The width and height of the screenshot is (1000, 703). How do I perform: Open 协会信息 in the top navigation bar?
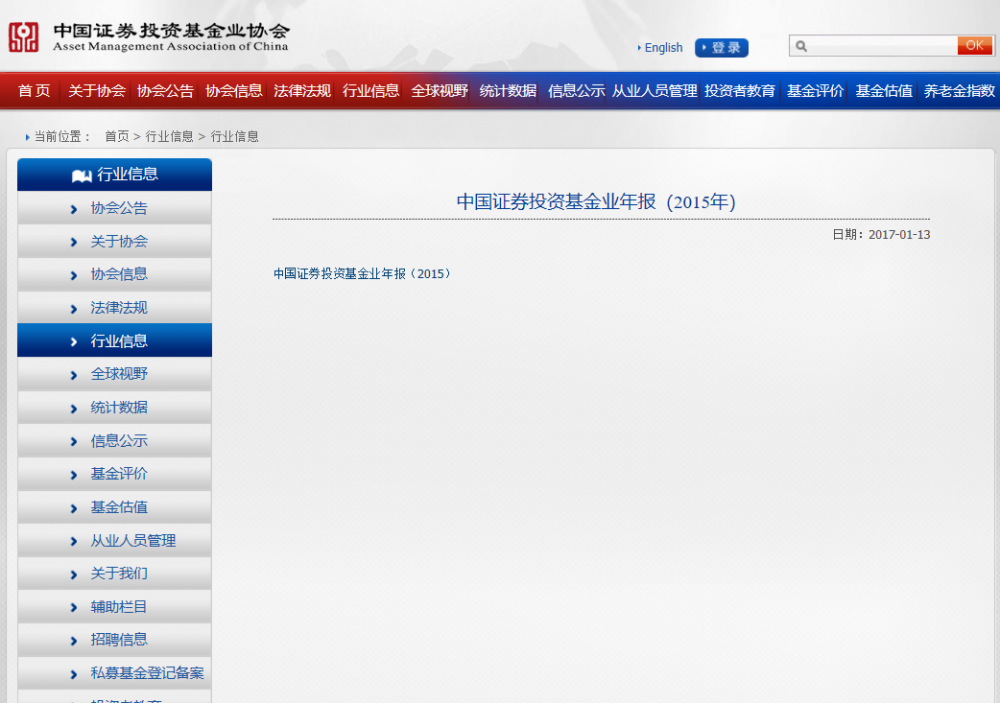pyautogui.click(x=234, y=91)
